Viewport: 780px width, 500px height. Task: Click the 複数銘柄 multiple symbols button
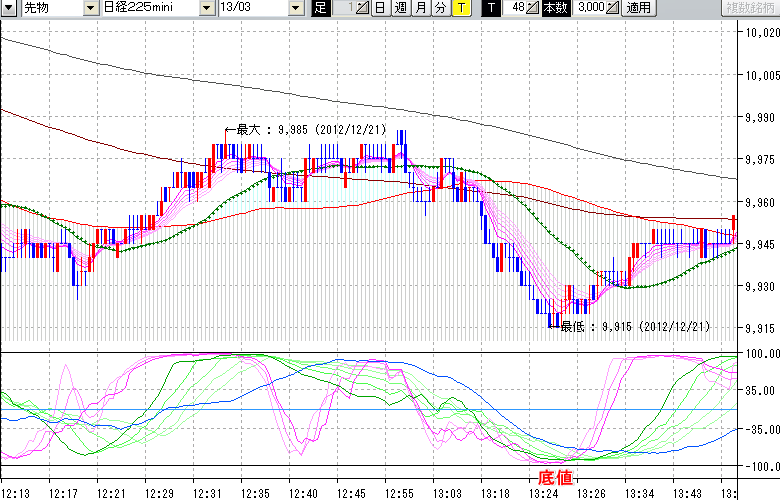tap(750, 8)
